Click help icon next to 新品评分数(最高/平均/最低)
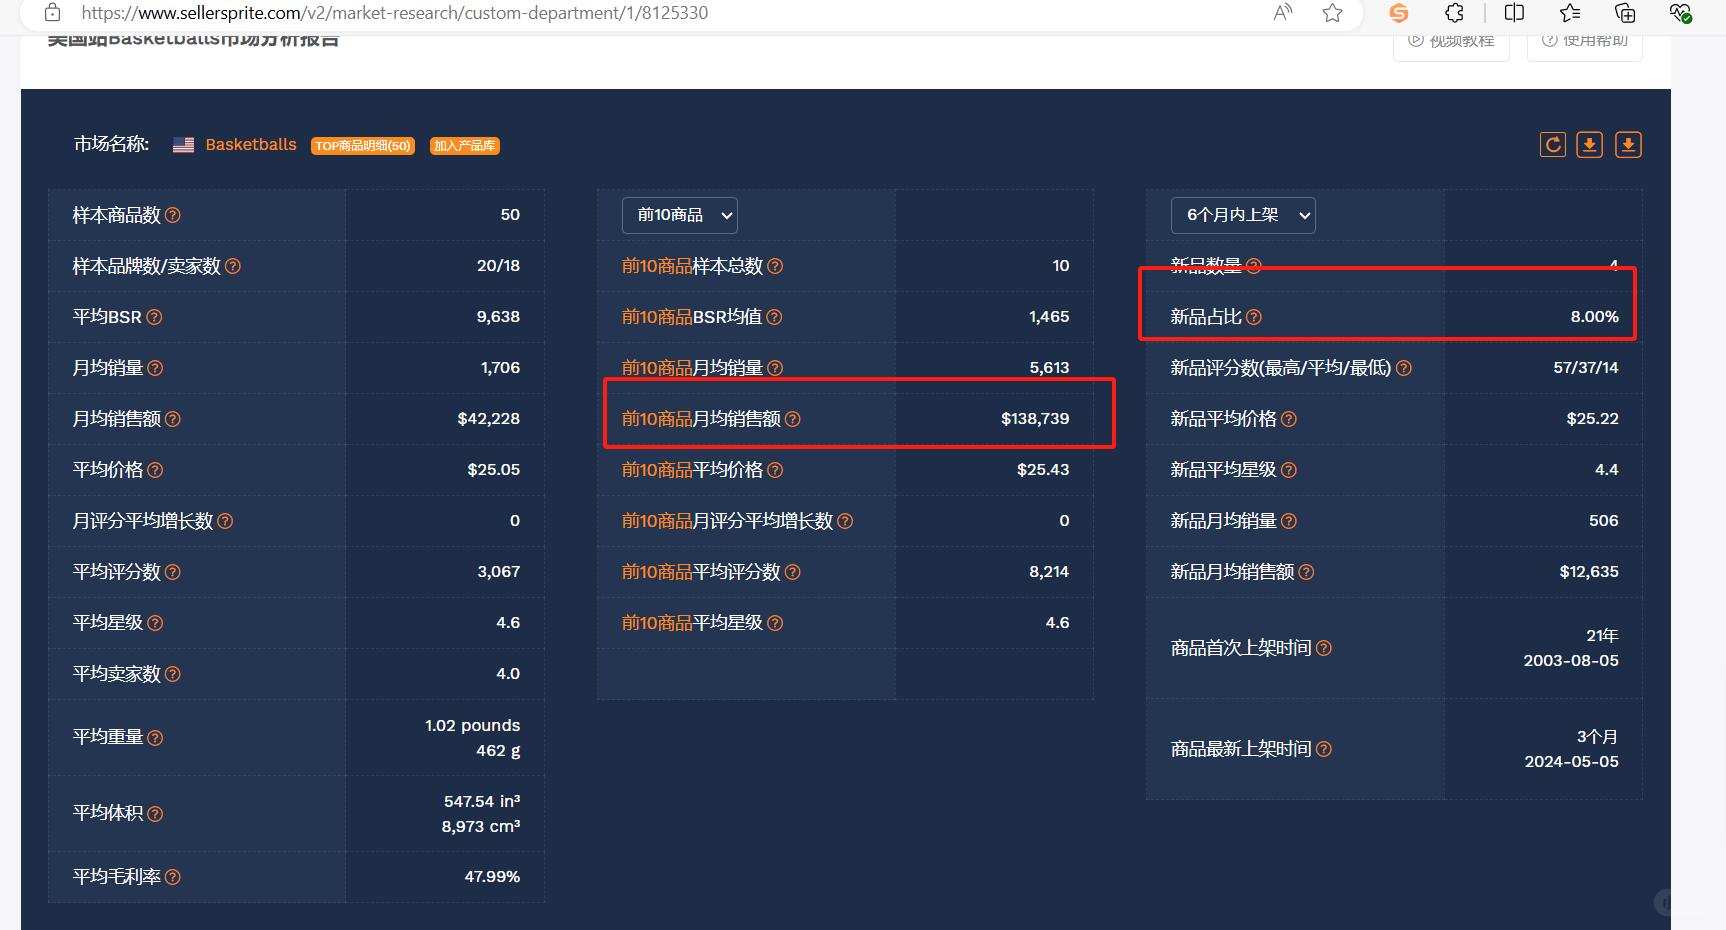The width and height of the screenshot is (1726, 930). 1403,368
